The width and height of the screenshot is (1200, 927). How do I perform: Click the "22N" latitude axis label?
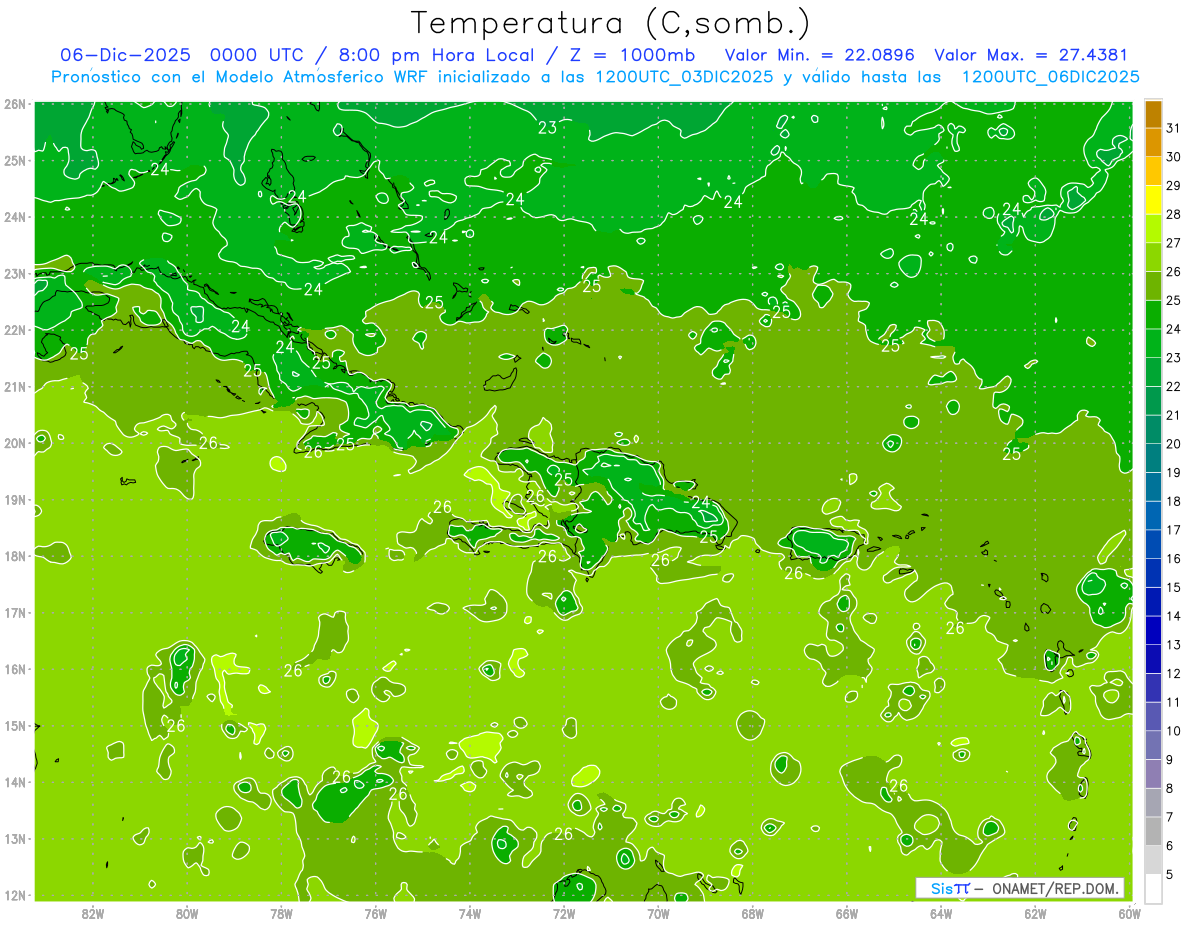click(x=16, y=330)
